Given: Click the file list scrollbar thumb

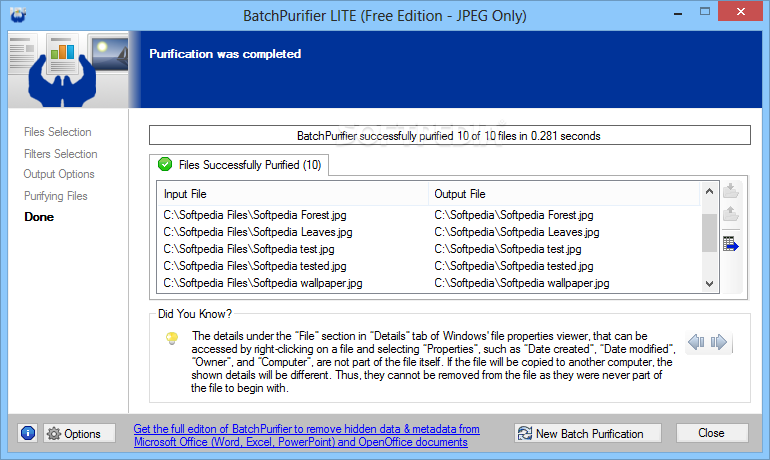Looking at the screenshot, I should [x=709, y=233].
